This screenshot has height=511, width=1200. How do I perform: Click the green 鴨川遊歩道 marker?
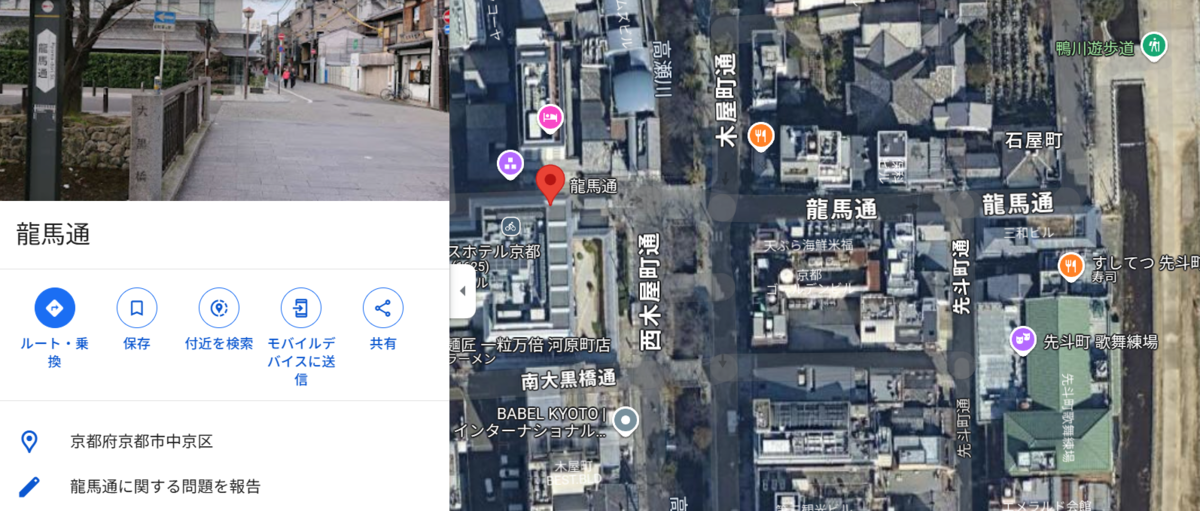coord(1155,46)
